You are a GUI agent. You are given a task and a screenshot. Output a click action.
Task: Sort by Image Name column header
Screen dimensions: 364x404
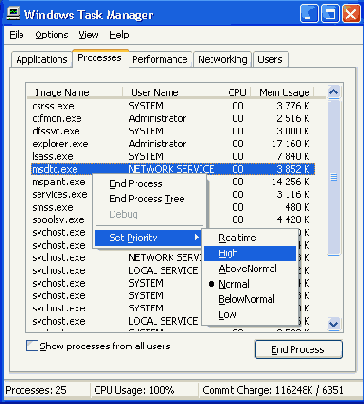74,92
